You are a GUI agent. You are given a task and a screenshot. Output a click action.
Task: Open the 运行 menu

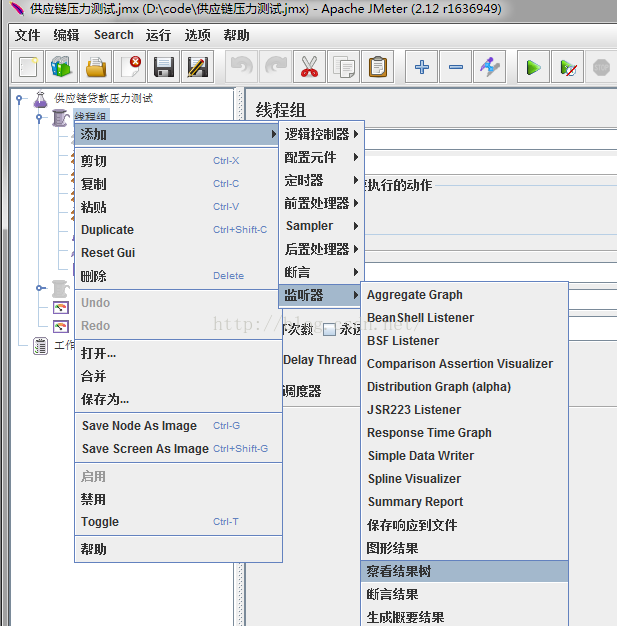tap(158, 35)
